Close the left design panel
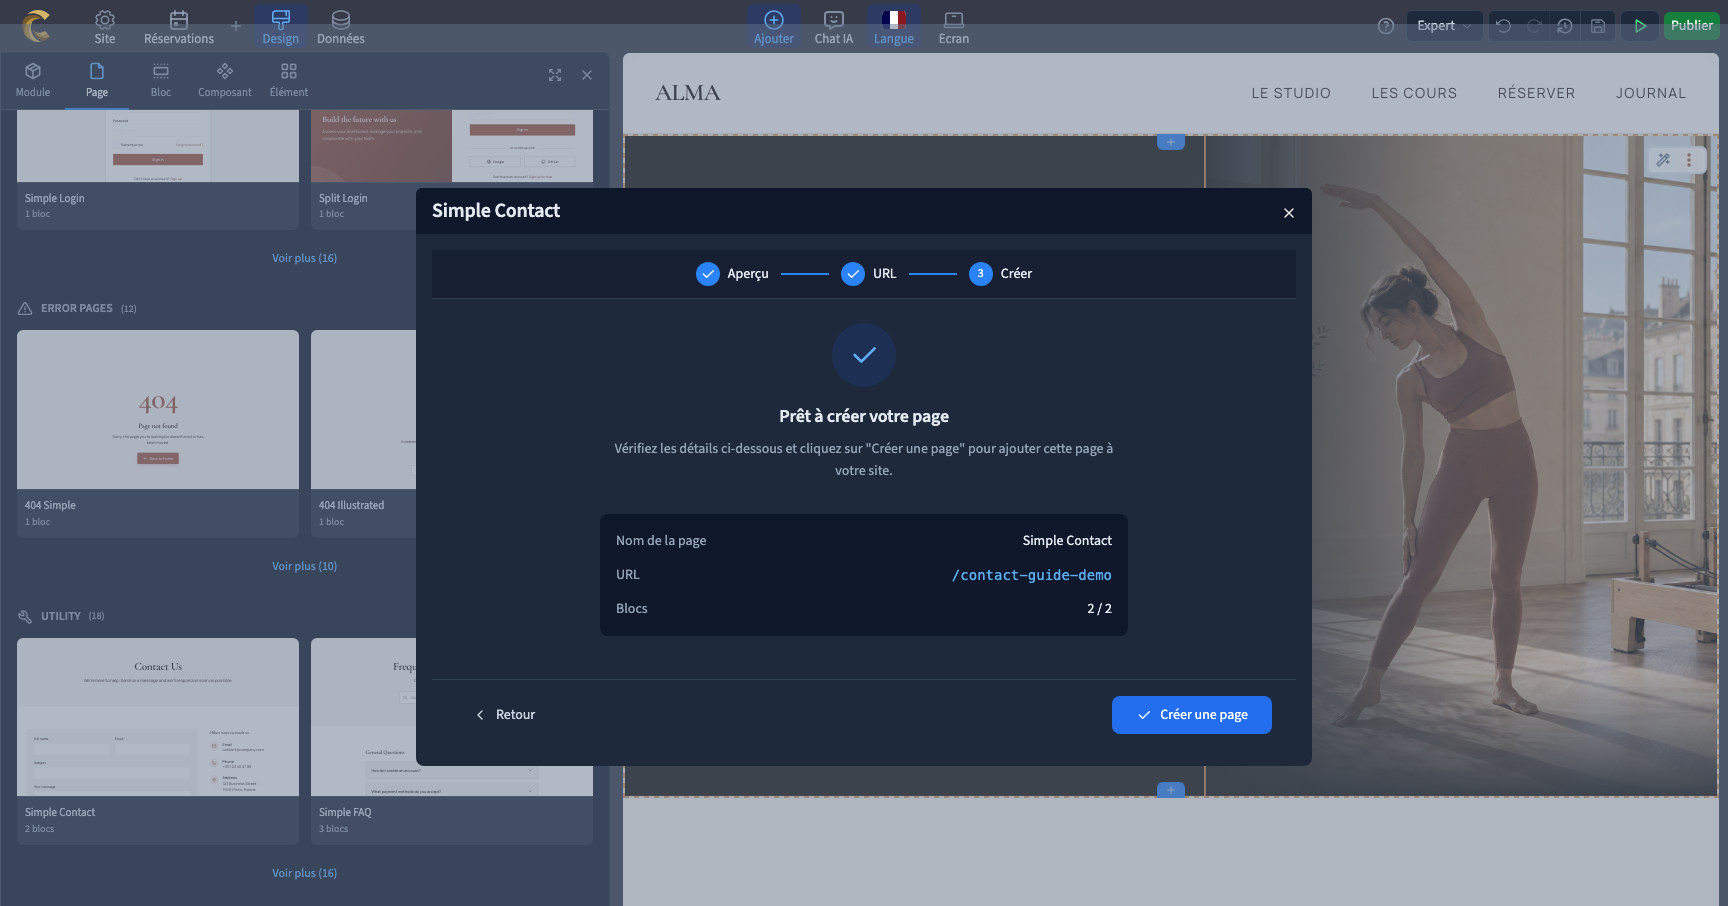This screenshot has height=906, width=1728. (x=587, y=75)
